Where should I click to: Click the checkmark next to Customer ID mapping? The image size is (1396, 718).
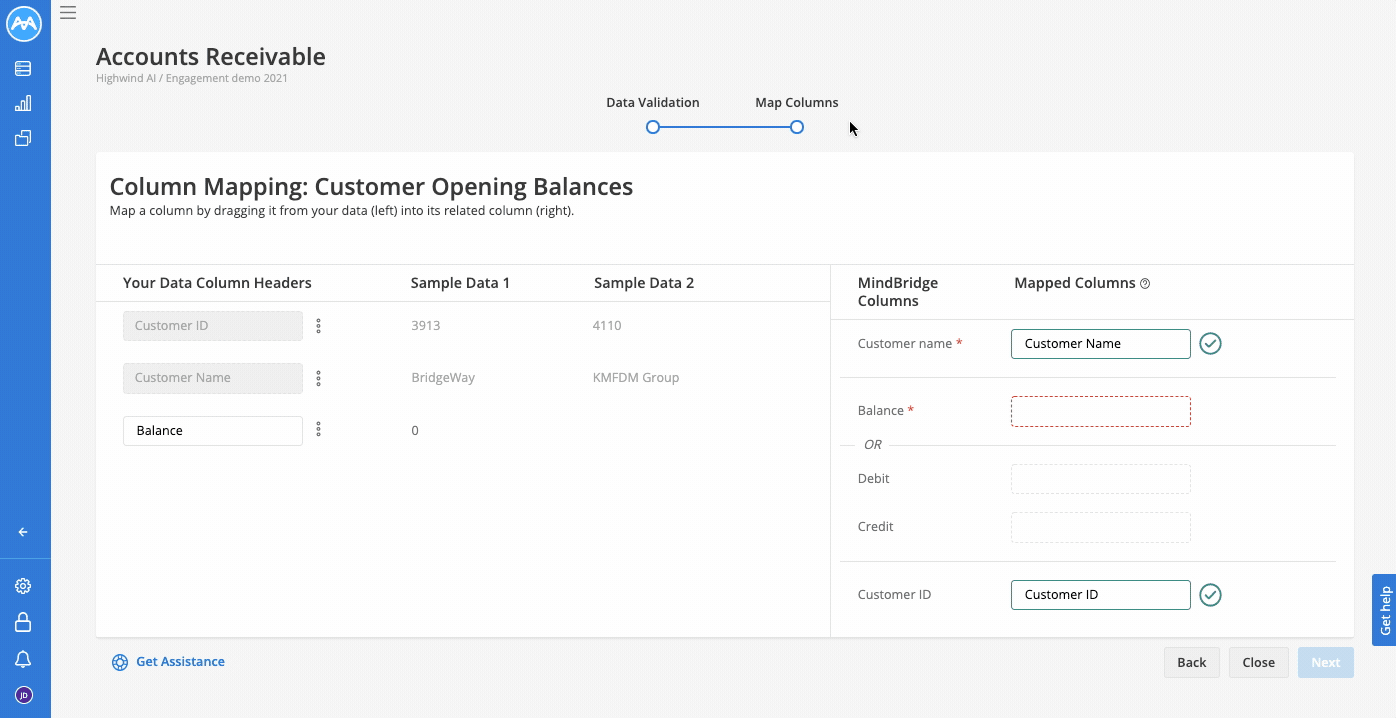click(1210, 595)
